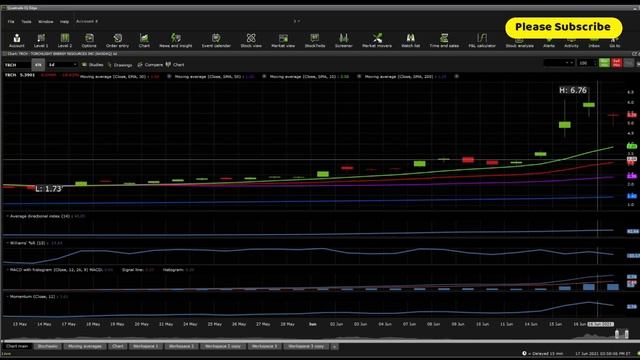
Task: Add a new workspace tab with the plus button
Action: tap(334, 347)
